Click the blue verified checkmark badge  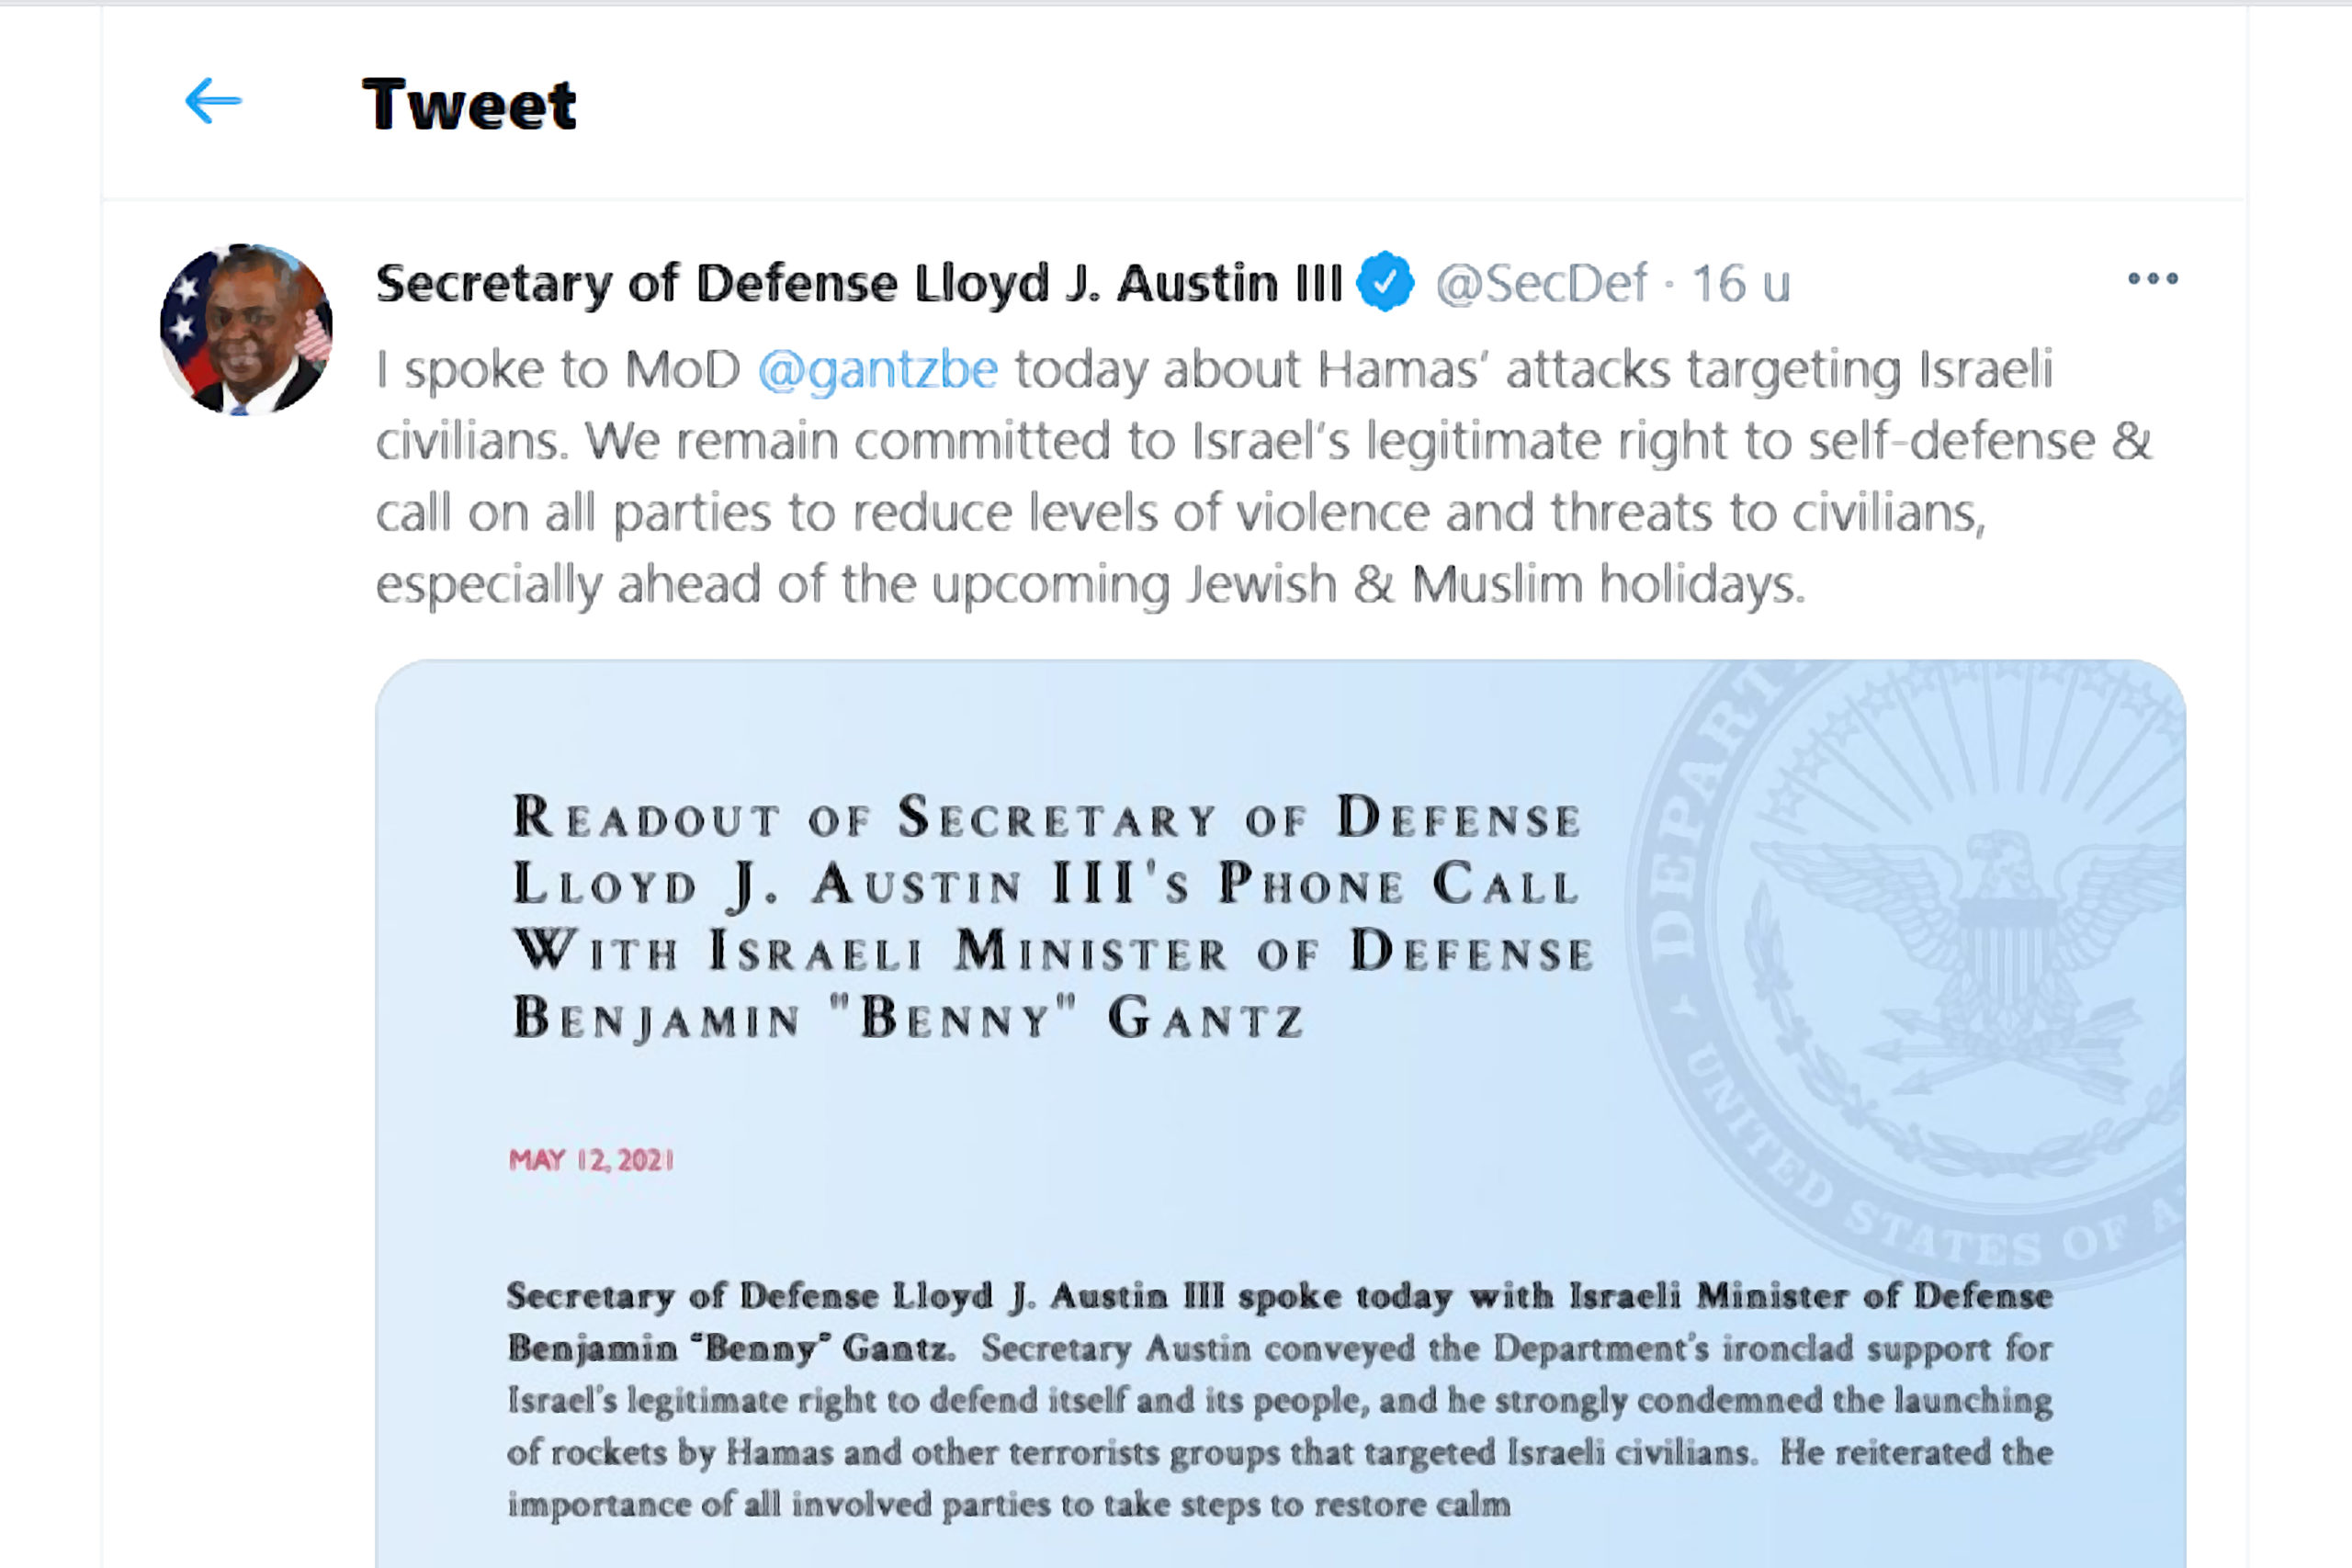pos(1385,282)
